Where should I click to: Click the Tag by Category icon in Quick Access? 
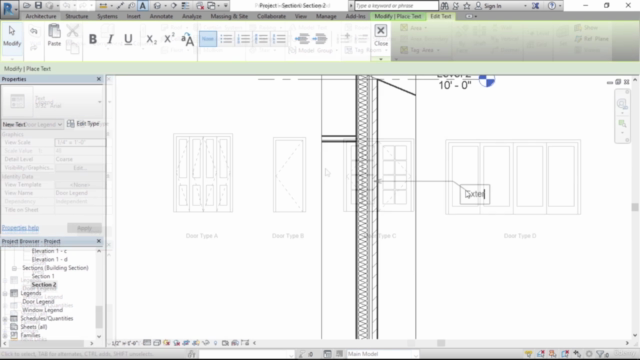pos(131,6)
